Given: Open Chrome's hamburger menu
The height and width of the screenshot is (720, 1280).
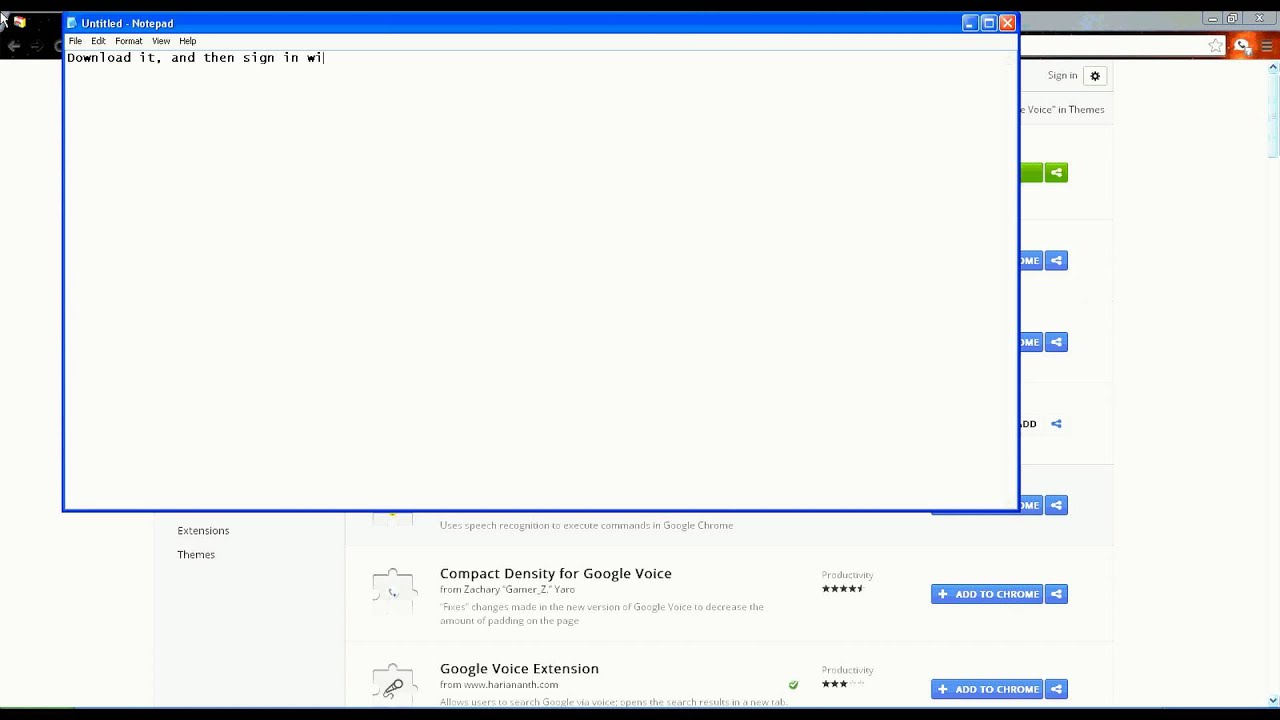Looking at the screenshot, I should coord(1265,46).
